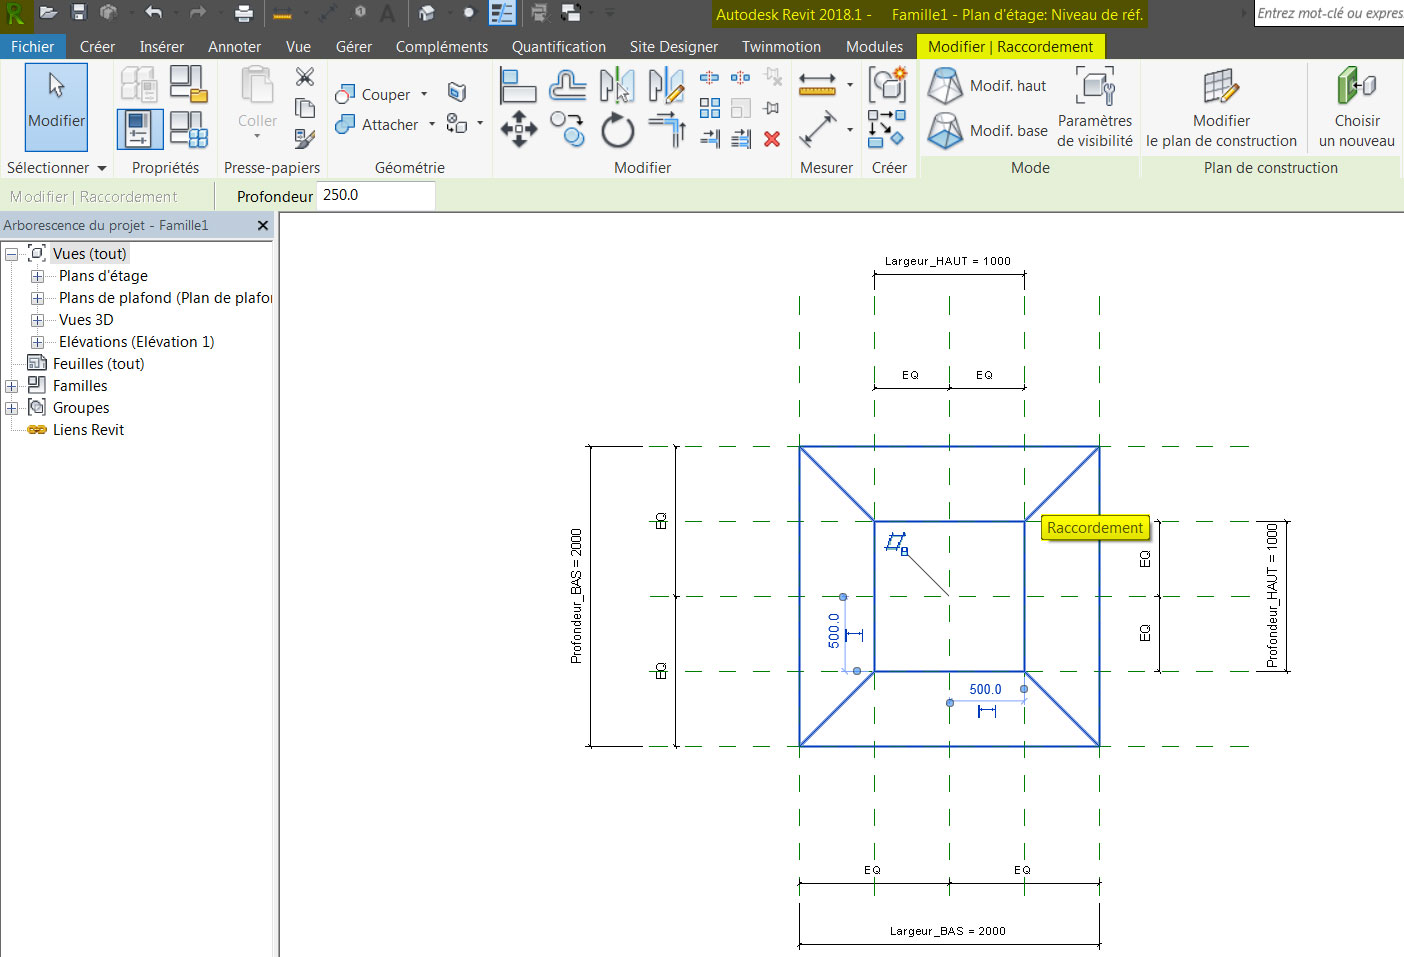1404x957 pixels.
Task: Click the red X delete tool
Action: 771,139
